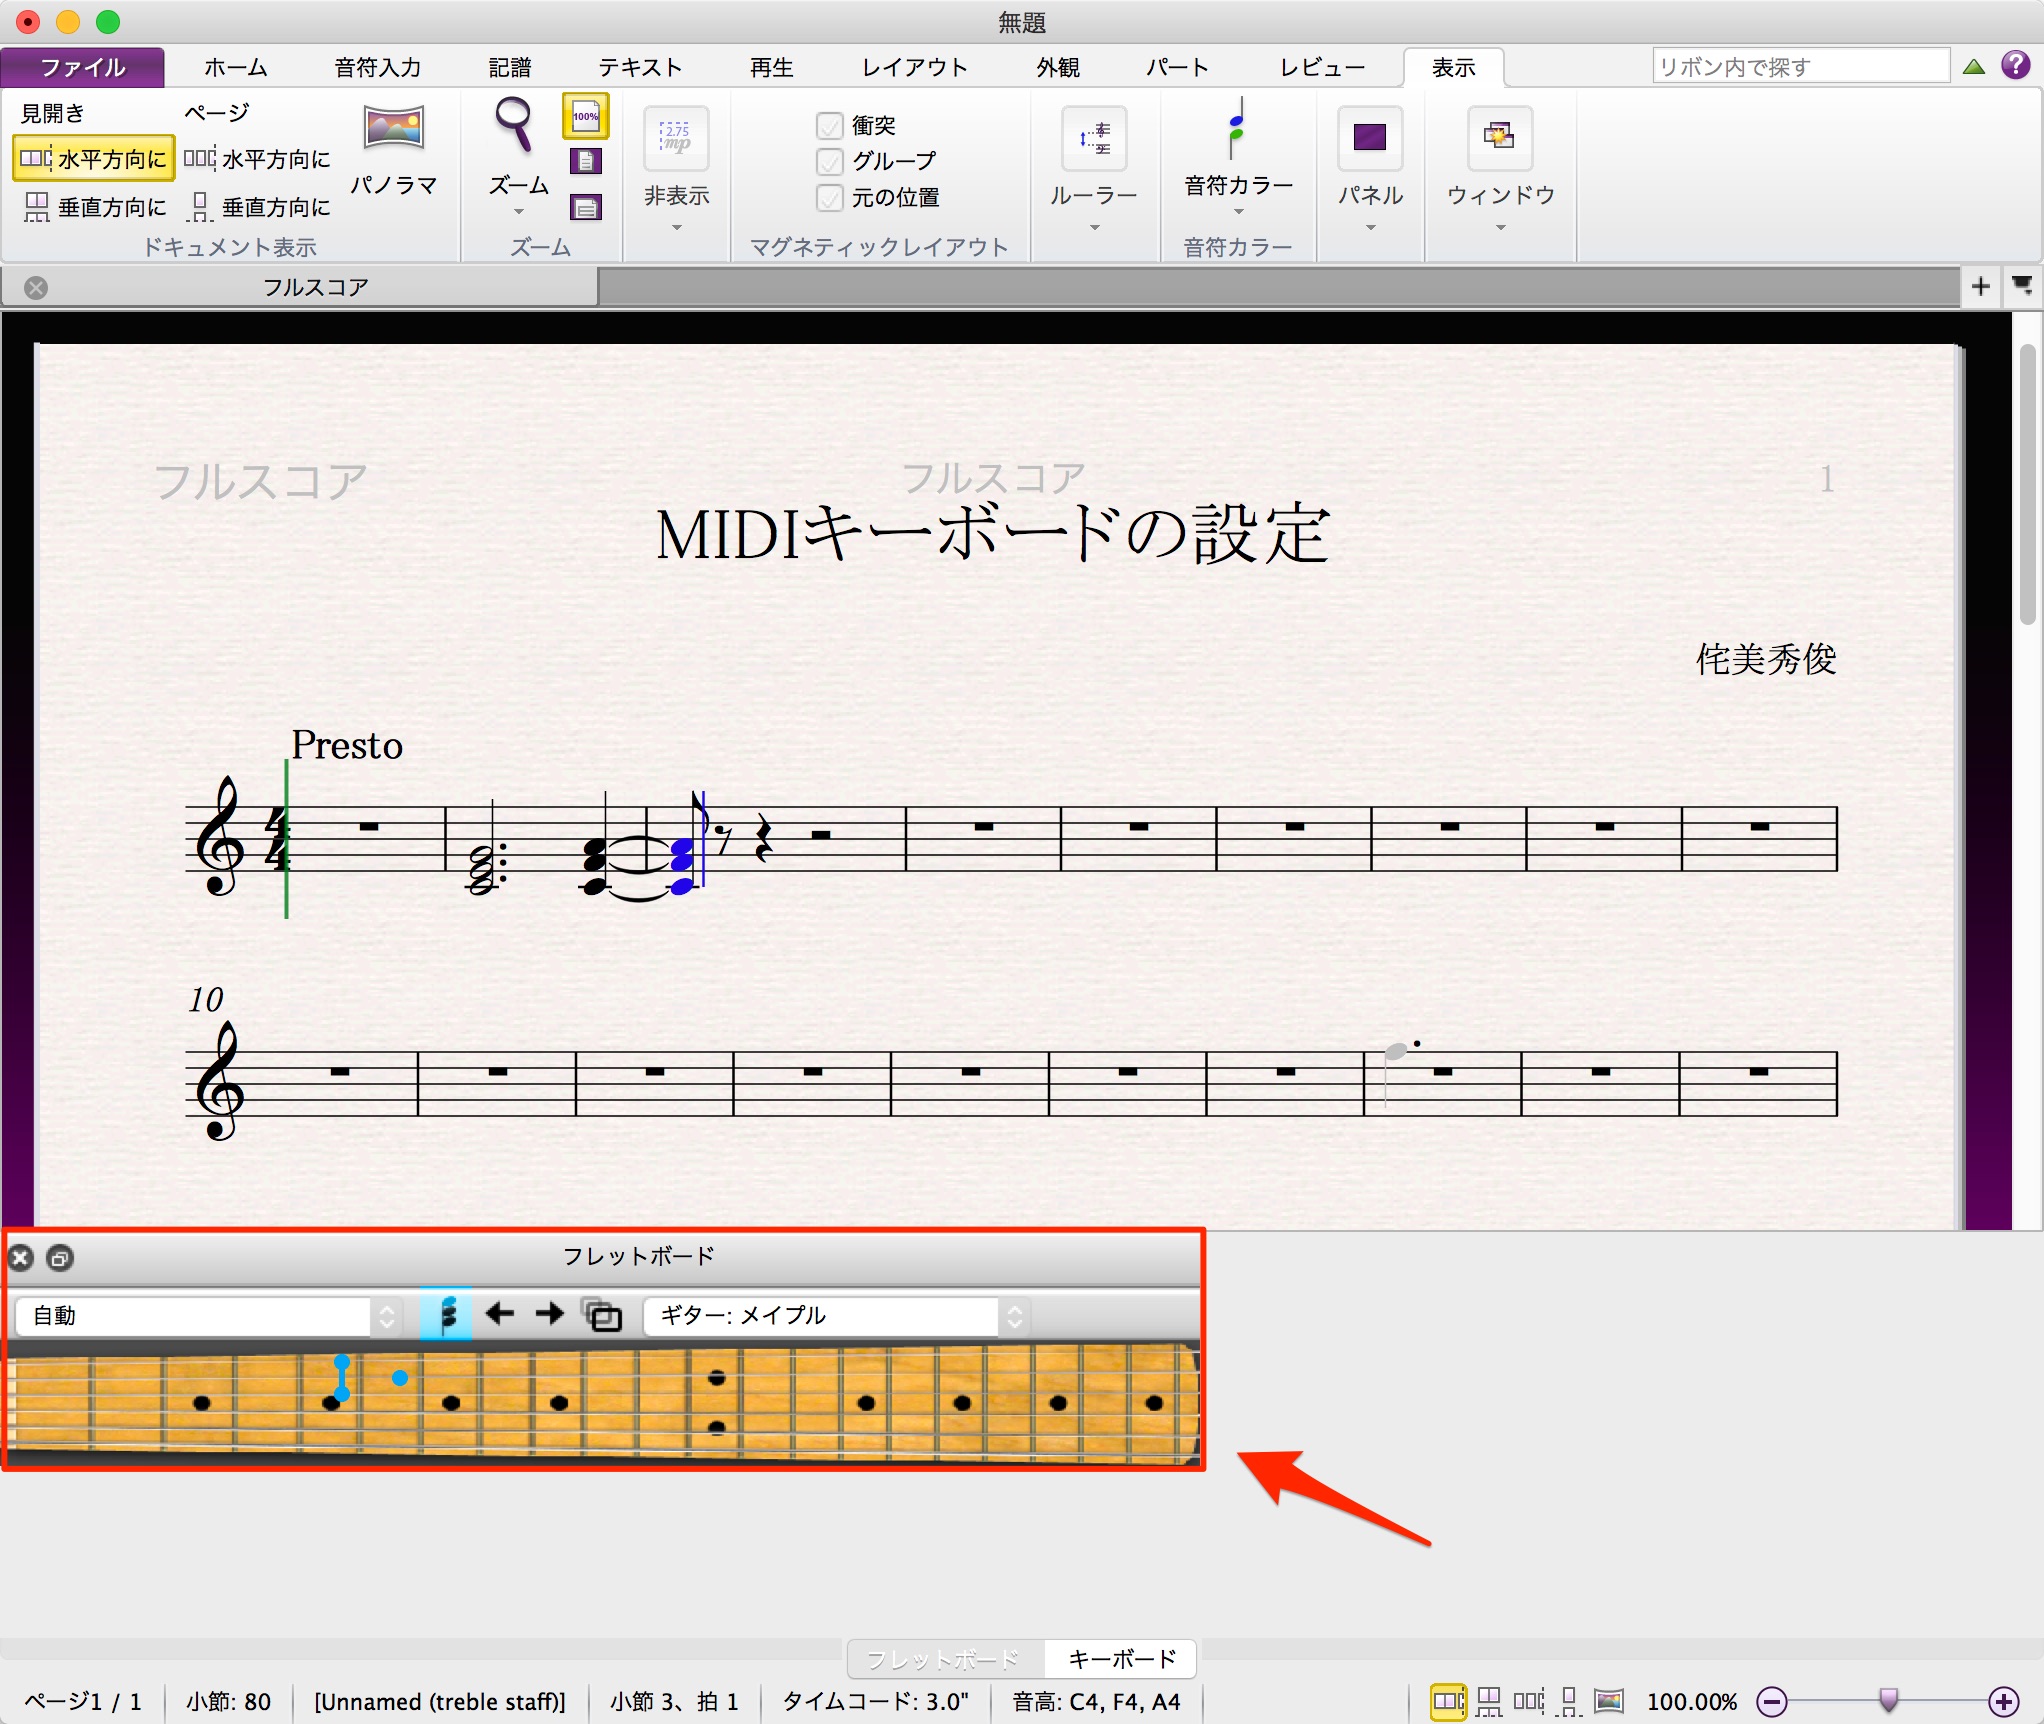The width and height of the screenshot is (2044, 1724).
Task: Expand the 非表示 dropdown arrow
Action: (677, 227)
